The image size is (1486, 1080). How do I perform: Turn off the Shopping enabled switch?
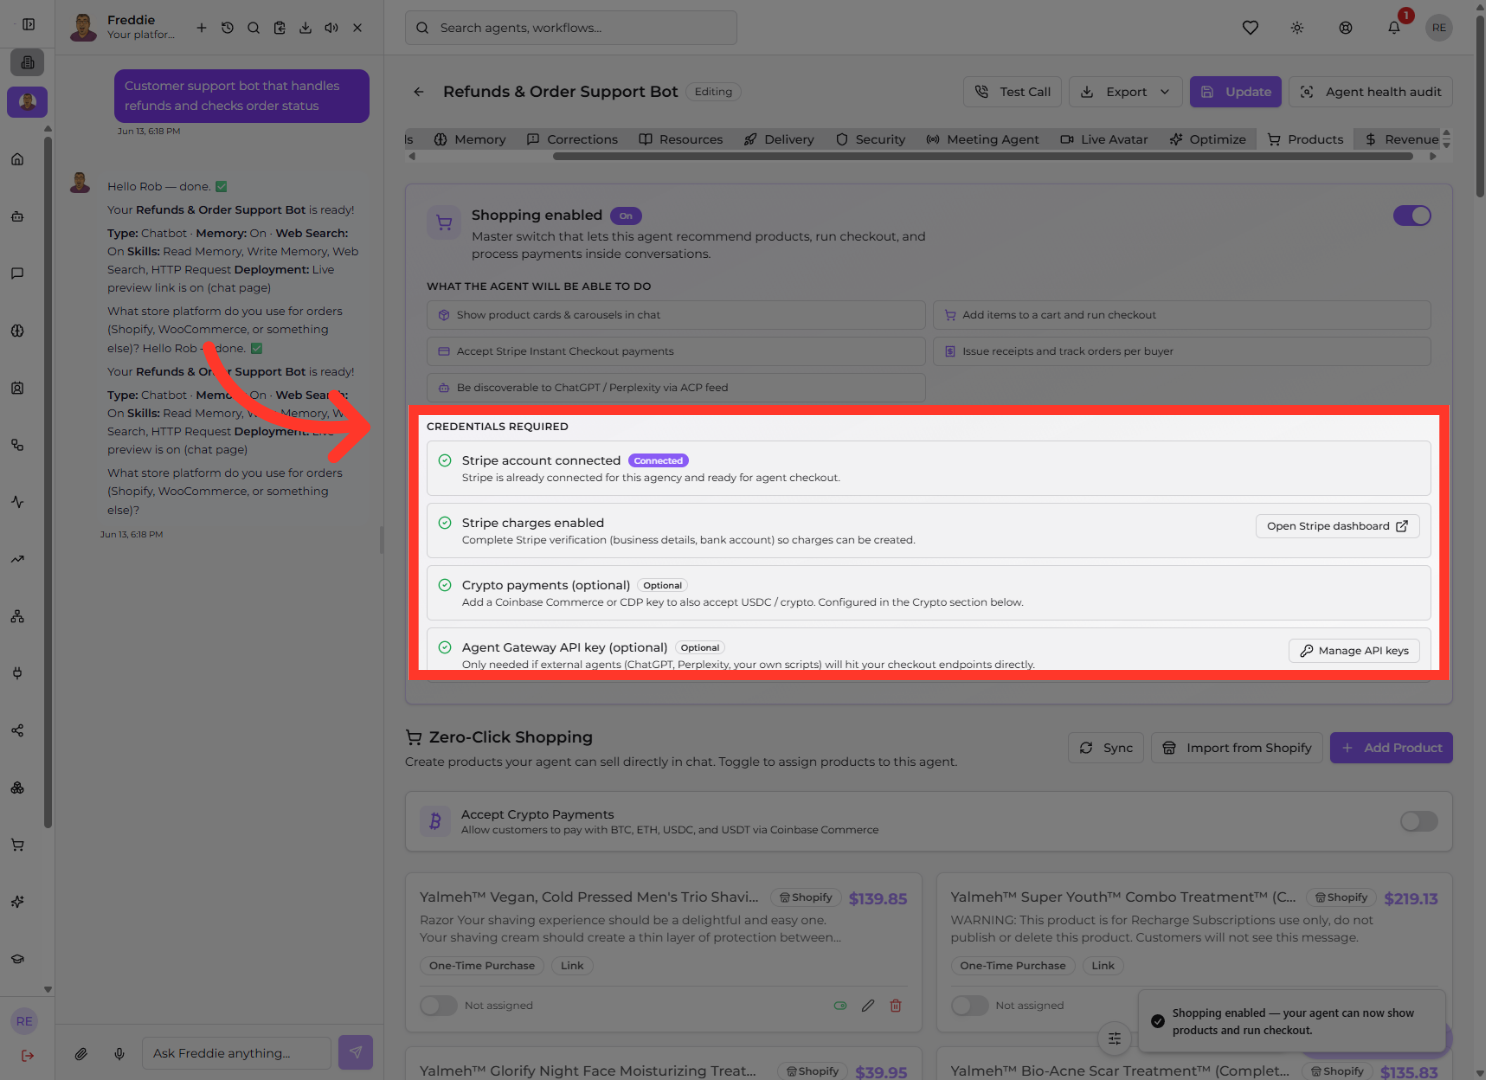[x=1412, y=216]
